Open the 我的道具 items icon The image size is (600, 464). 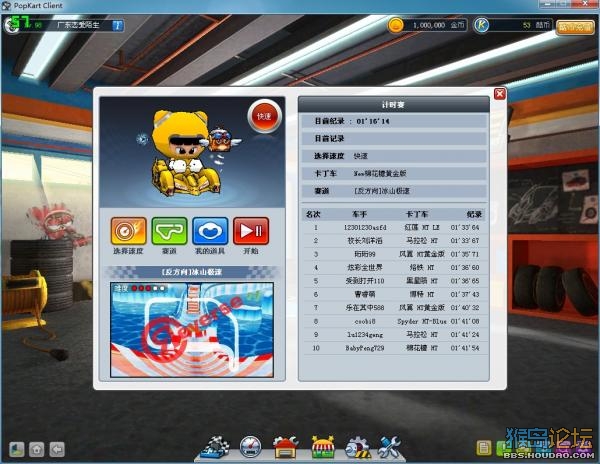(x=210, y=231)
